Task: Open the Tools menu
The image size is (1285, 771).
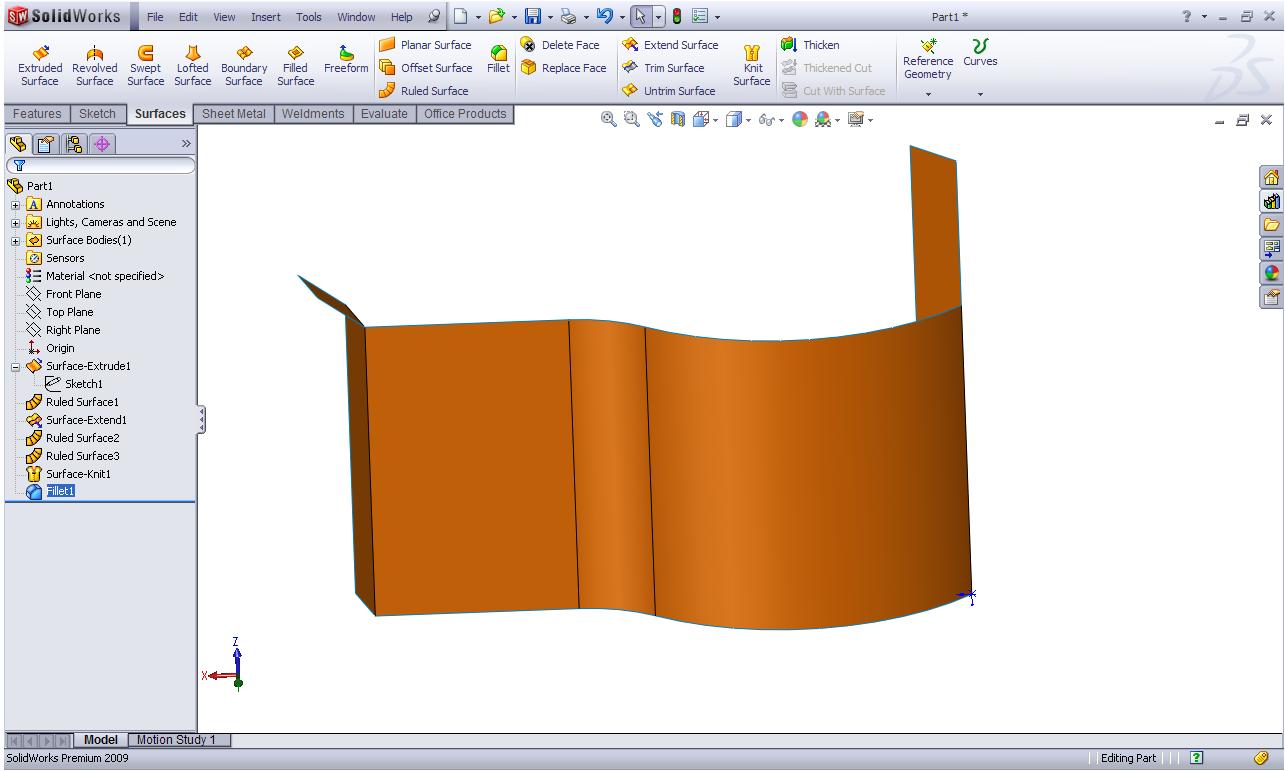Action: pyautogui.click(x=309, y=17)
